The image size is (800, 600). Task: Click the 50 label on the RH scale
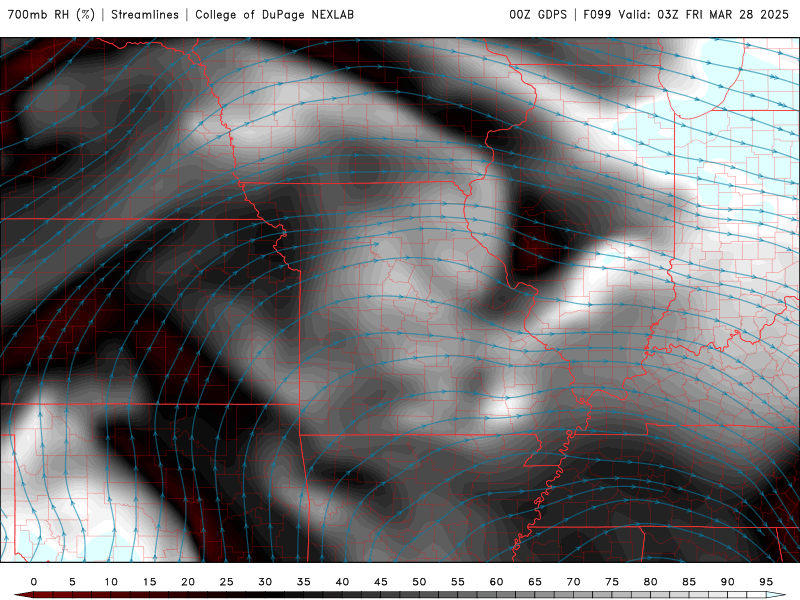[419, 582]
